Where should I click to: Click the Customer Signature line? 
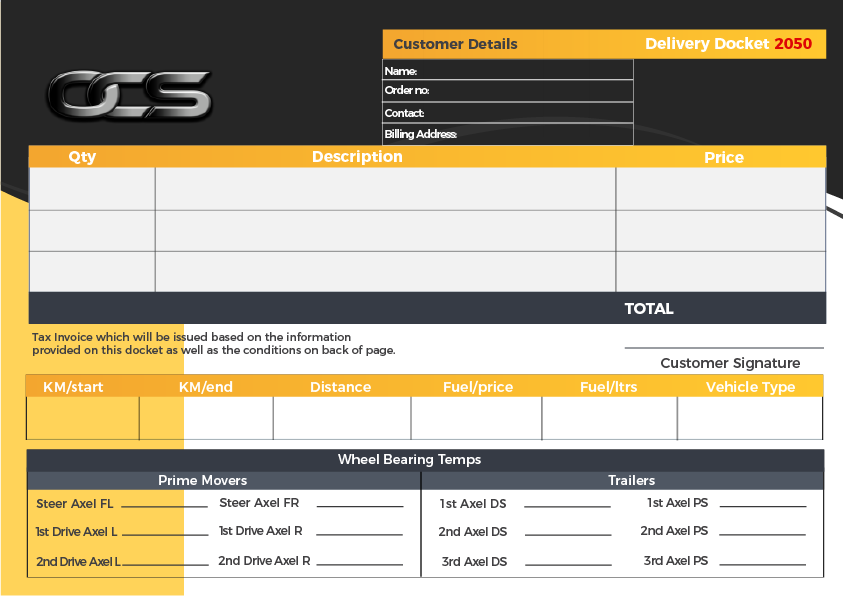tap(724, 346)
